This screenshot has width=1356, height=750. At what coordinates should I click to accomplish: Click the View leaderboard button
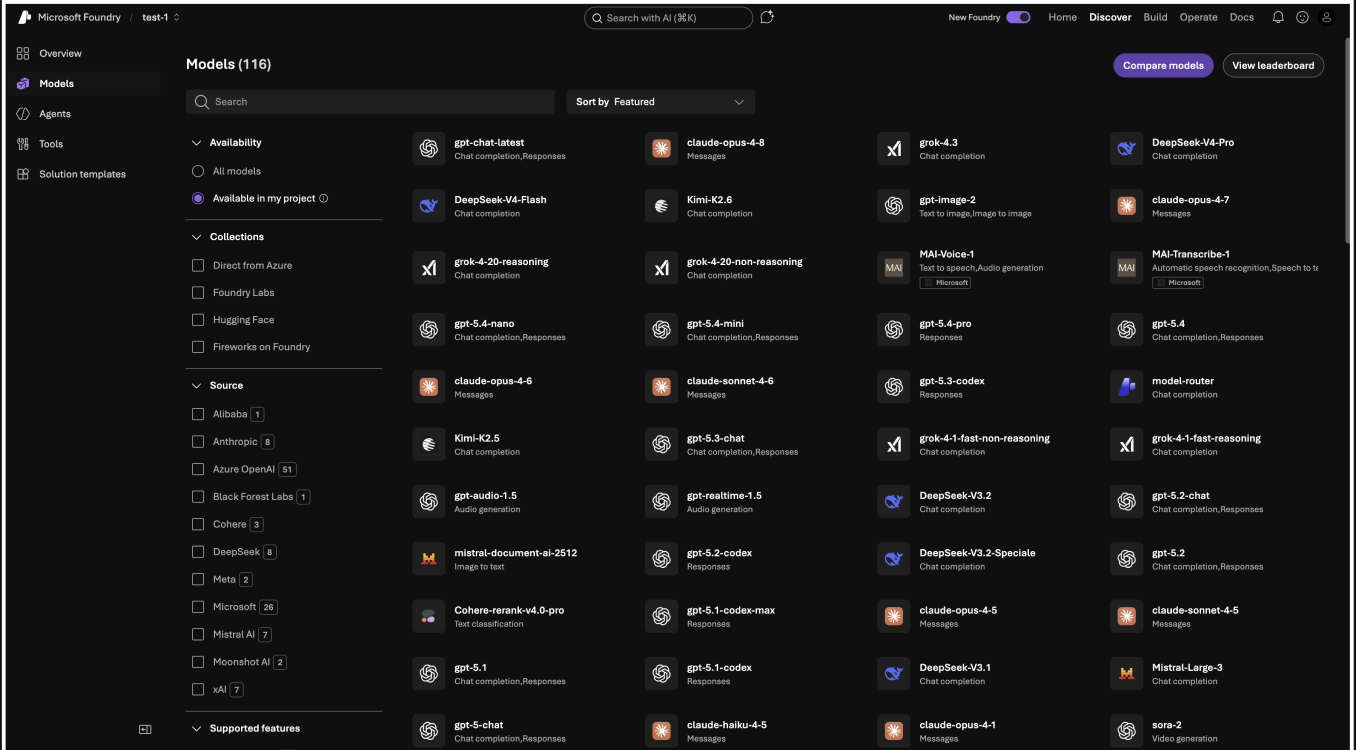(1273, 66)
